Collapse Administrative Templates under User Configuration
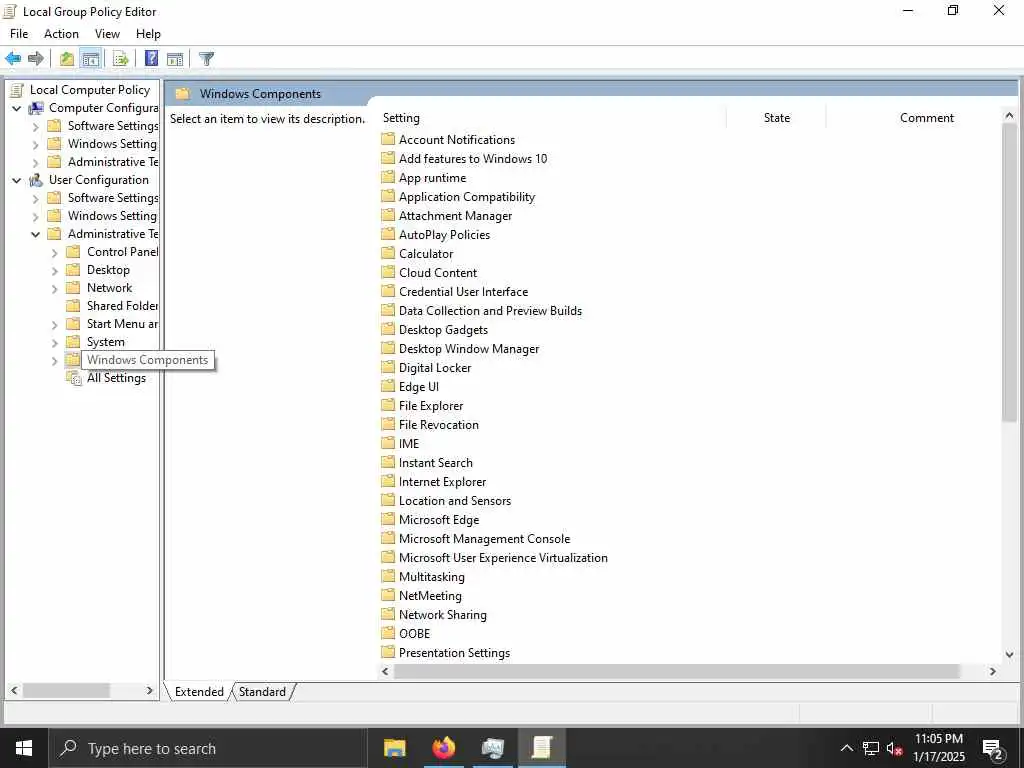The height and width of the screenshot is (768, 1024). coord(35,234)
